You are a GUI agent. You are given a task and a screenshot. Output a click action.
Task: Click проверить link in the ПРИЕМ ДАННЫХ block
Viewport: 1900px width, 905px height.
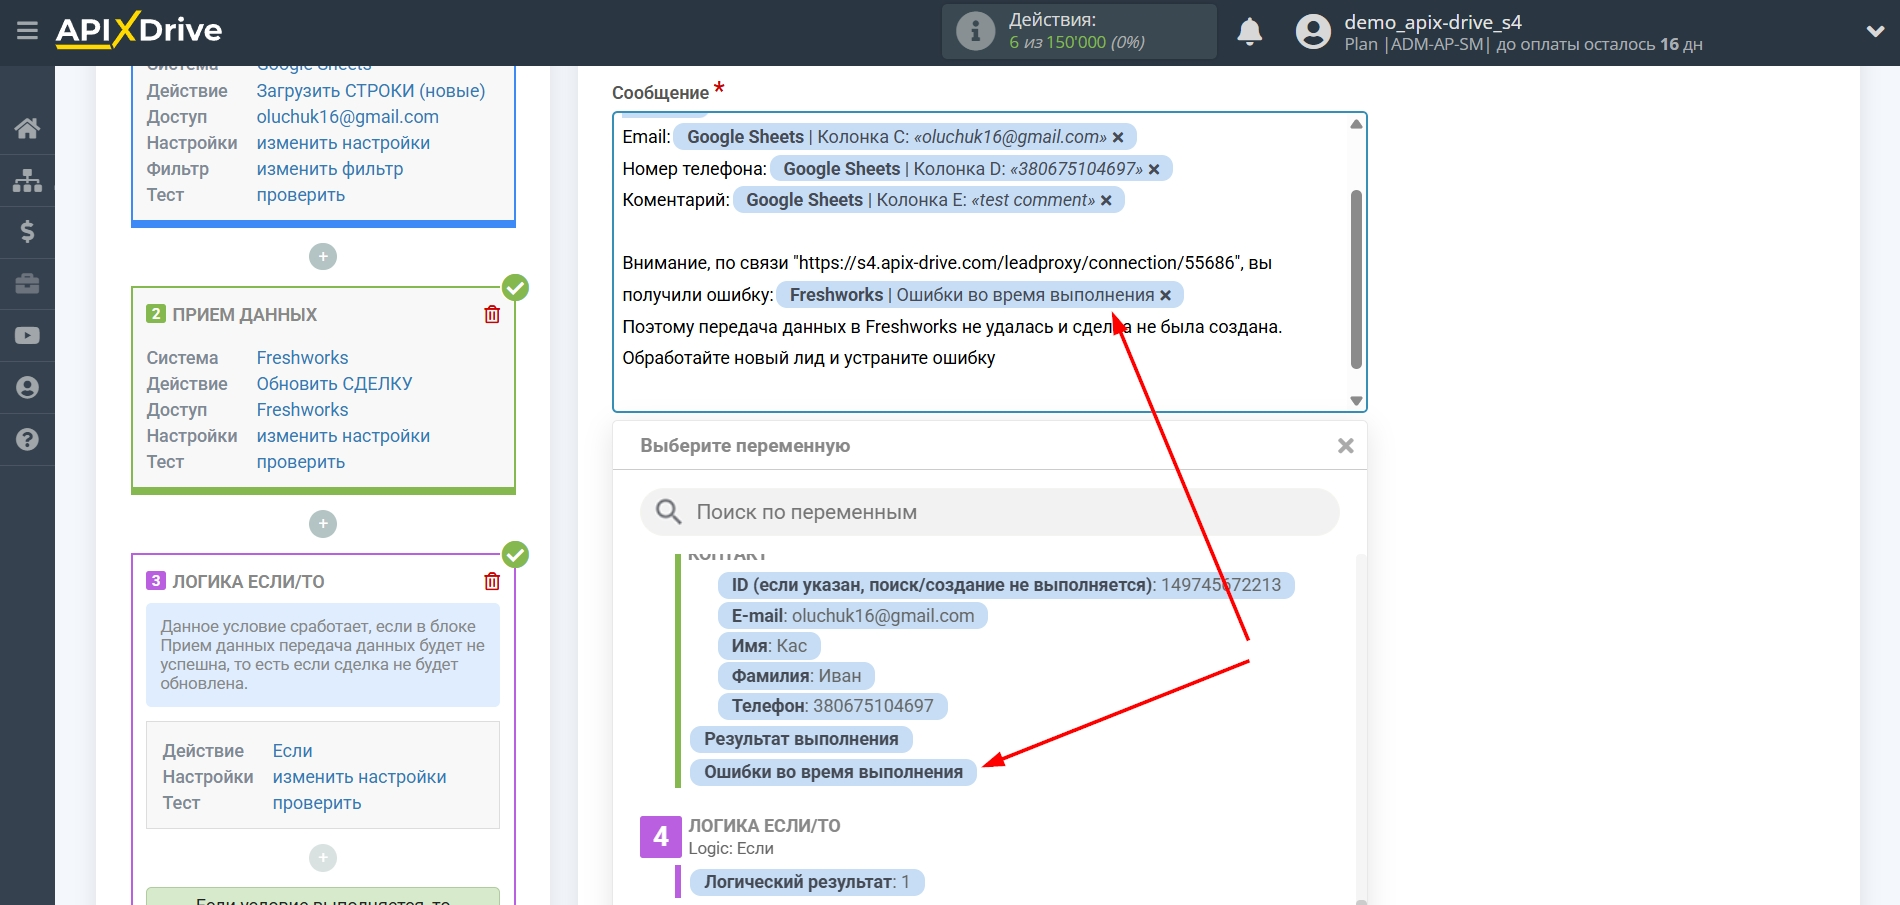(x=300, y=462)
